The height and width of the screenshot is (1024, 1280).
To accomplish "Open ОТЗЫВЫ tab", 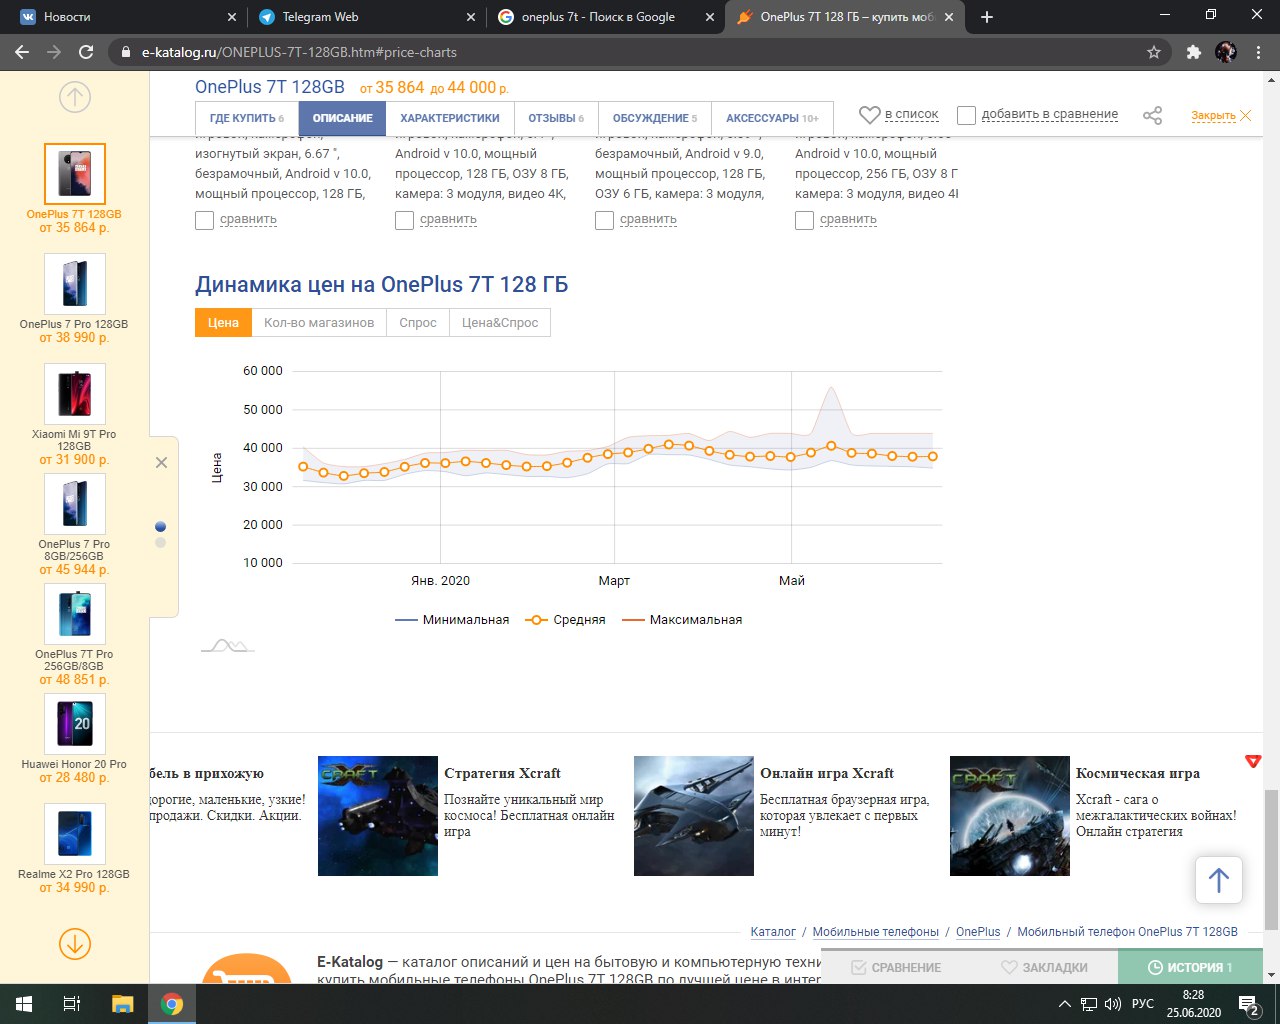I will [x=556, y=118].
